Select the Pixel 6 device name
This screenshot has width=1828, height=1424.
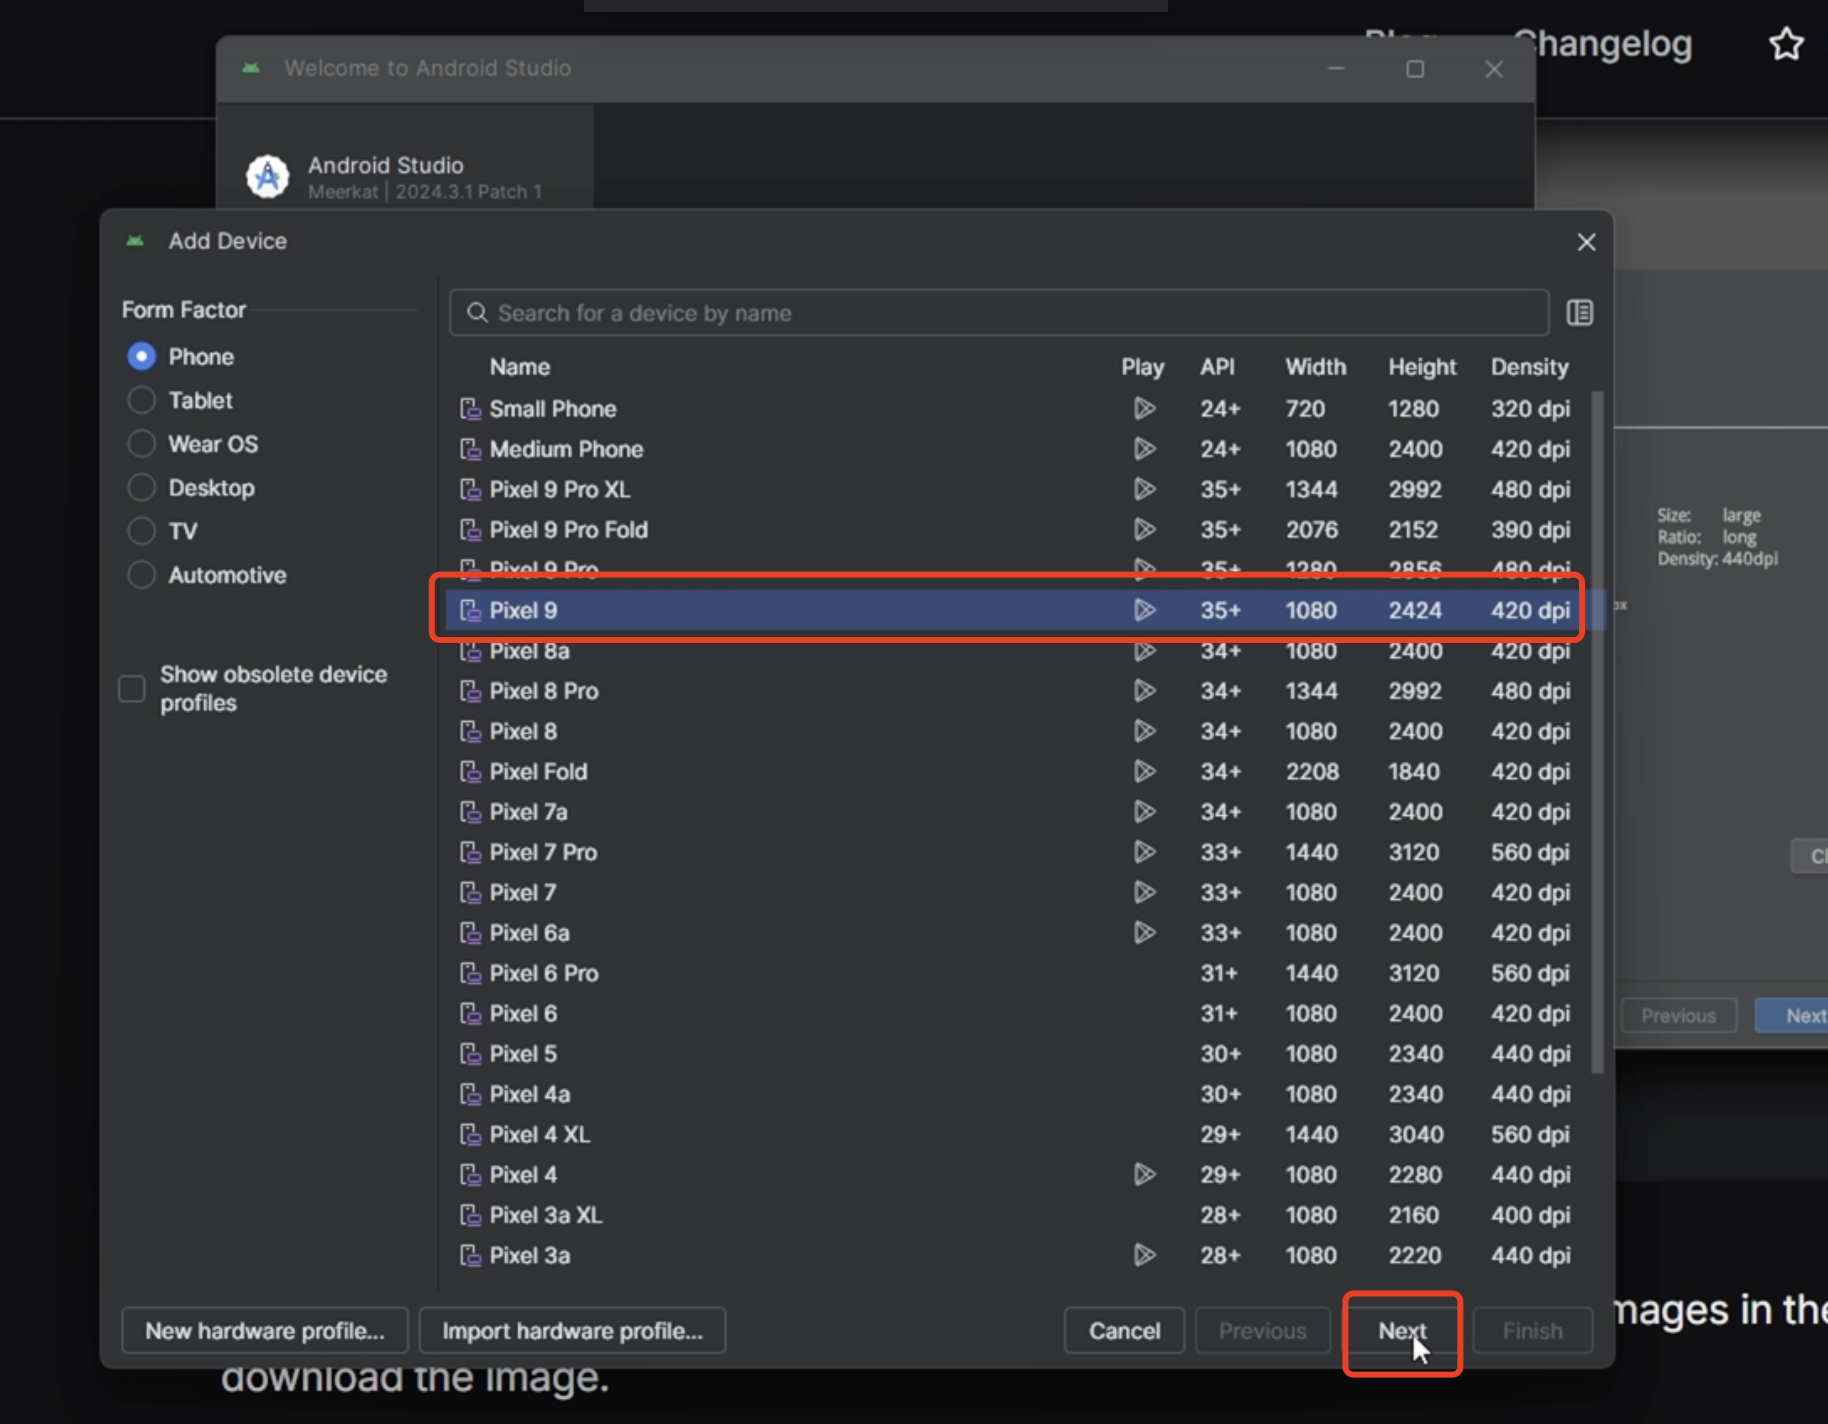[523, 1014]
